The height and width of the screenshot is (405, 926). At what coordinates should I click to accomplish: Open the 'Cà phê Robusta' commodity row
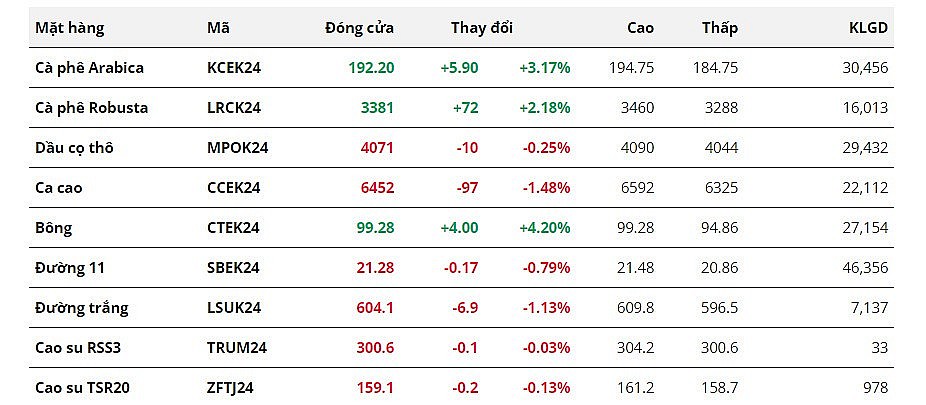91,108
